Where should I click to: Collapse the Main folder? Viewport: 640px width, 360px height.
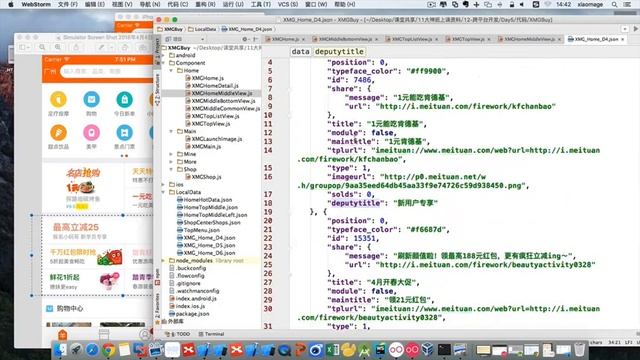click(x=171, y=131)
